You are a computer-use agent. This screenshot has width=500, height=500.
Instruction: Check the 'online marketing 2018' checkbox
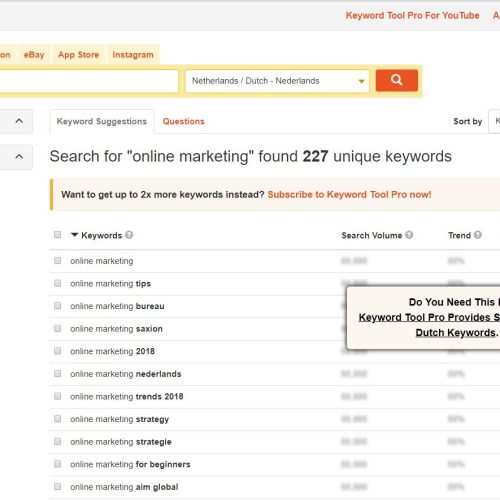[x=57, y=351]
